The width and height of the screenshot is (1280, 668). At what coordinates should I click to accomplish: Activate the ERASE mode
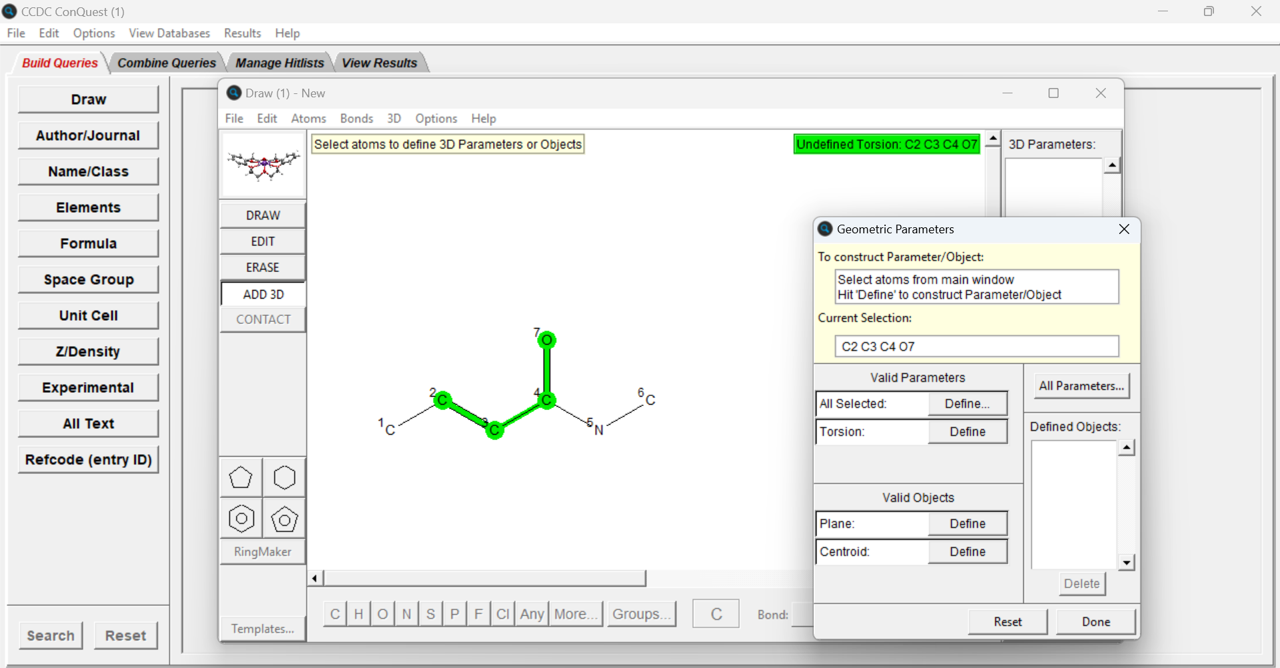click(262, 267)
